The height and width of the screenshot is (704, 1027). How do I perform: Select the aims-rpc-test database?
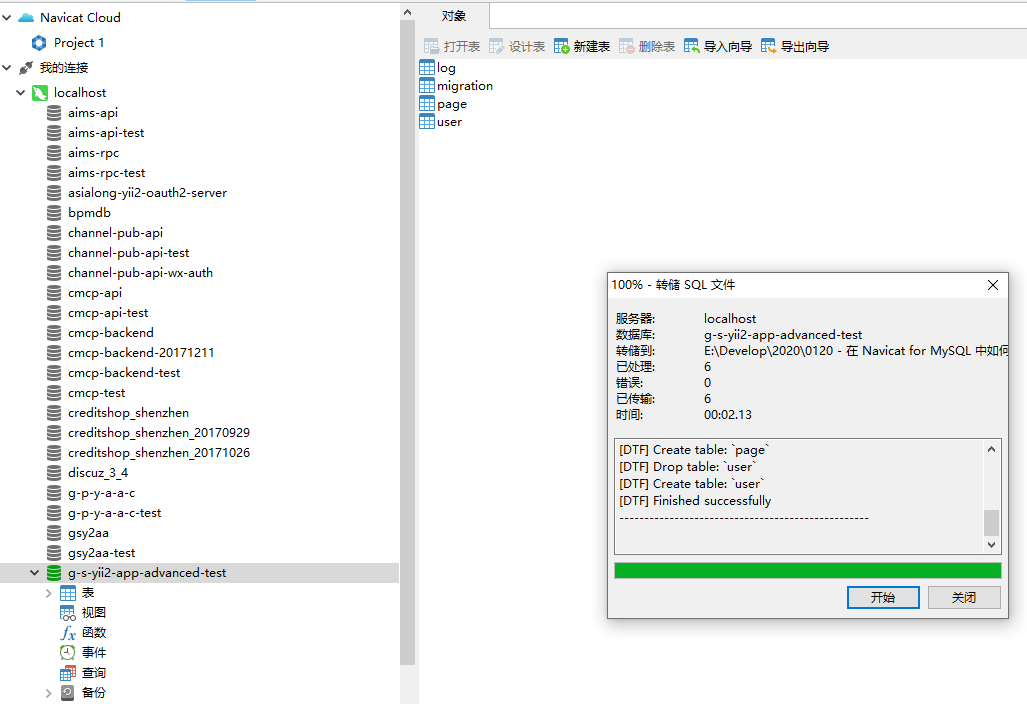pos(106,173)
